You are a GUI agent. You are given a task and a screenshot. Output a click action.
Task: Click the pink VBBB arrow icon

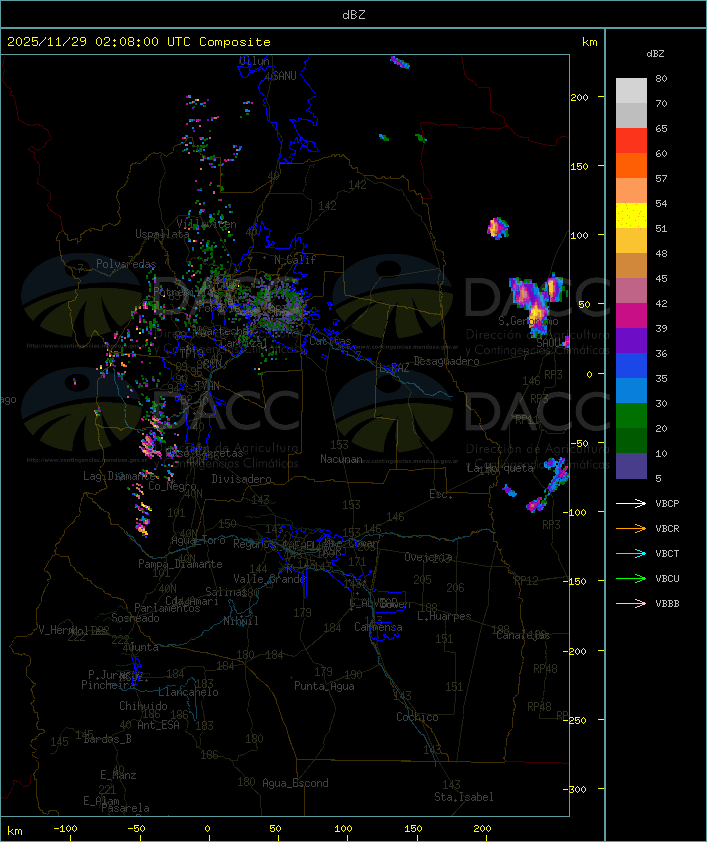(631, 604)
